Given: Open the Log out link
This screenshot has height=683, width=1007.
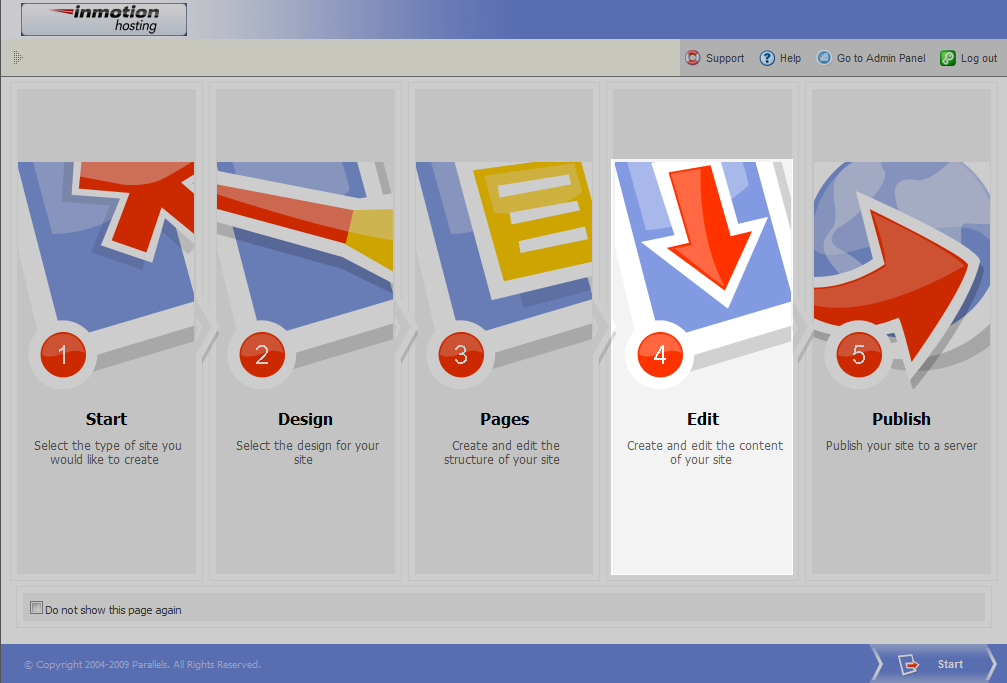Looking at the screenshot, I should [979, 58].
